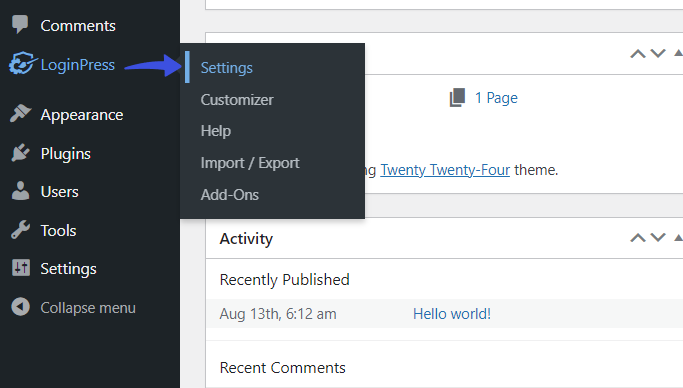Click the Recent Comments heading
Viewport: 683px width, 388px height.
pyautogui.click(x=282, y=368)
